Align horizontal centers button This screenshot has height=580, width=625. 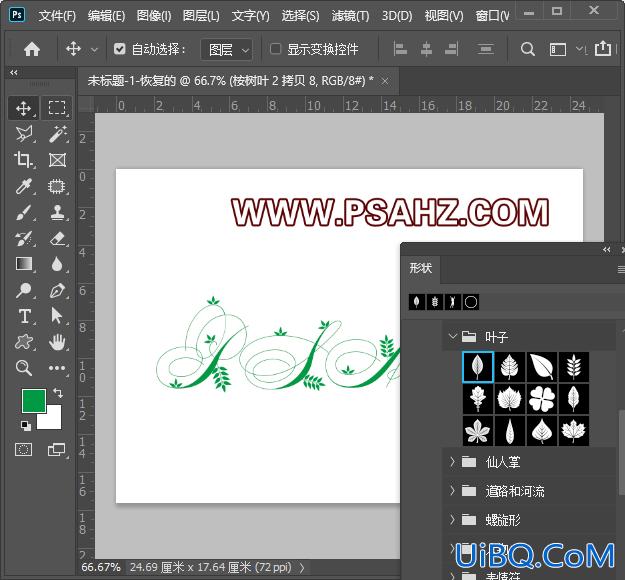[426, 49]
